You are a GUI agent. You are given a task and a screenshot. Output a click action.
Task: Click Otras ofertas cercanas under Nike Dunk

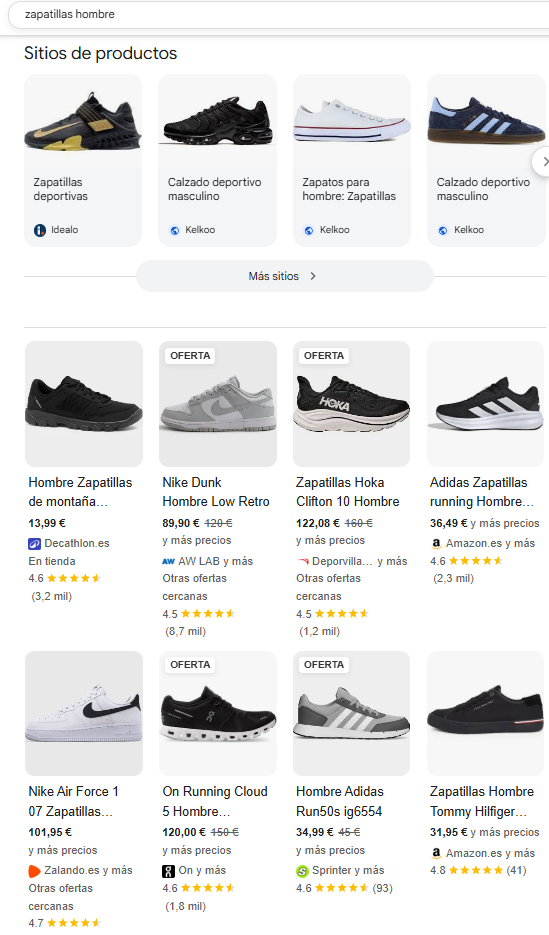coord(194,587)
